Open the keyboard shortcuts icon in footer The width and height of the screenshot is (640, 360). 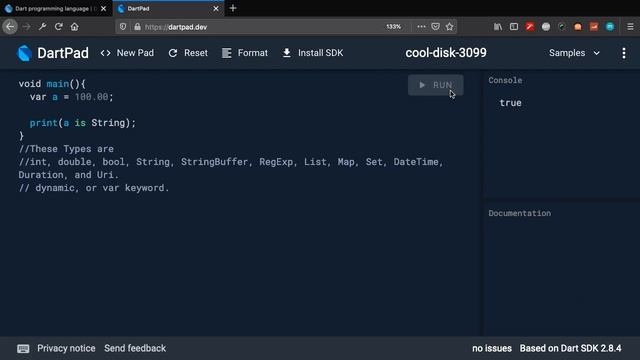point(23,349)
